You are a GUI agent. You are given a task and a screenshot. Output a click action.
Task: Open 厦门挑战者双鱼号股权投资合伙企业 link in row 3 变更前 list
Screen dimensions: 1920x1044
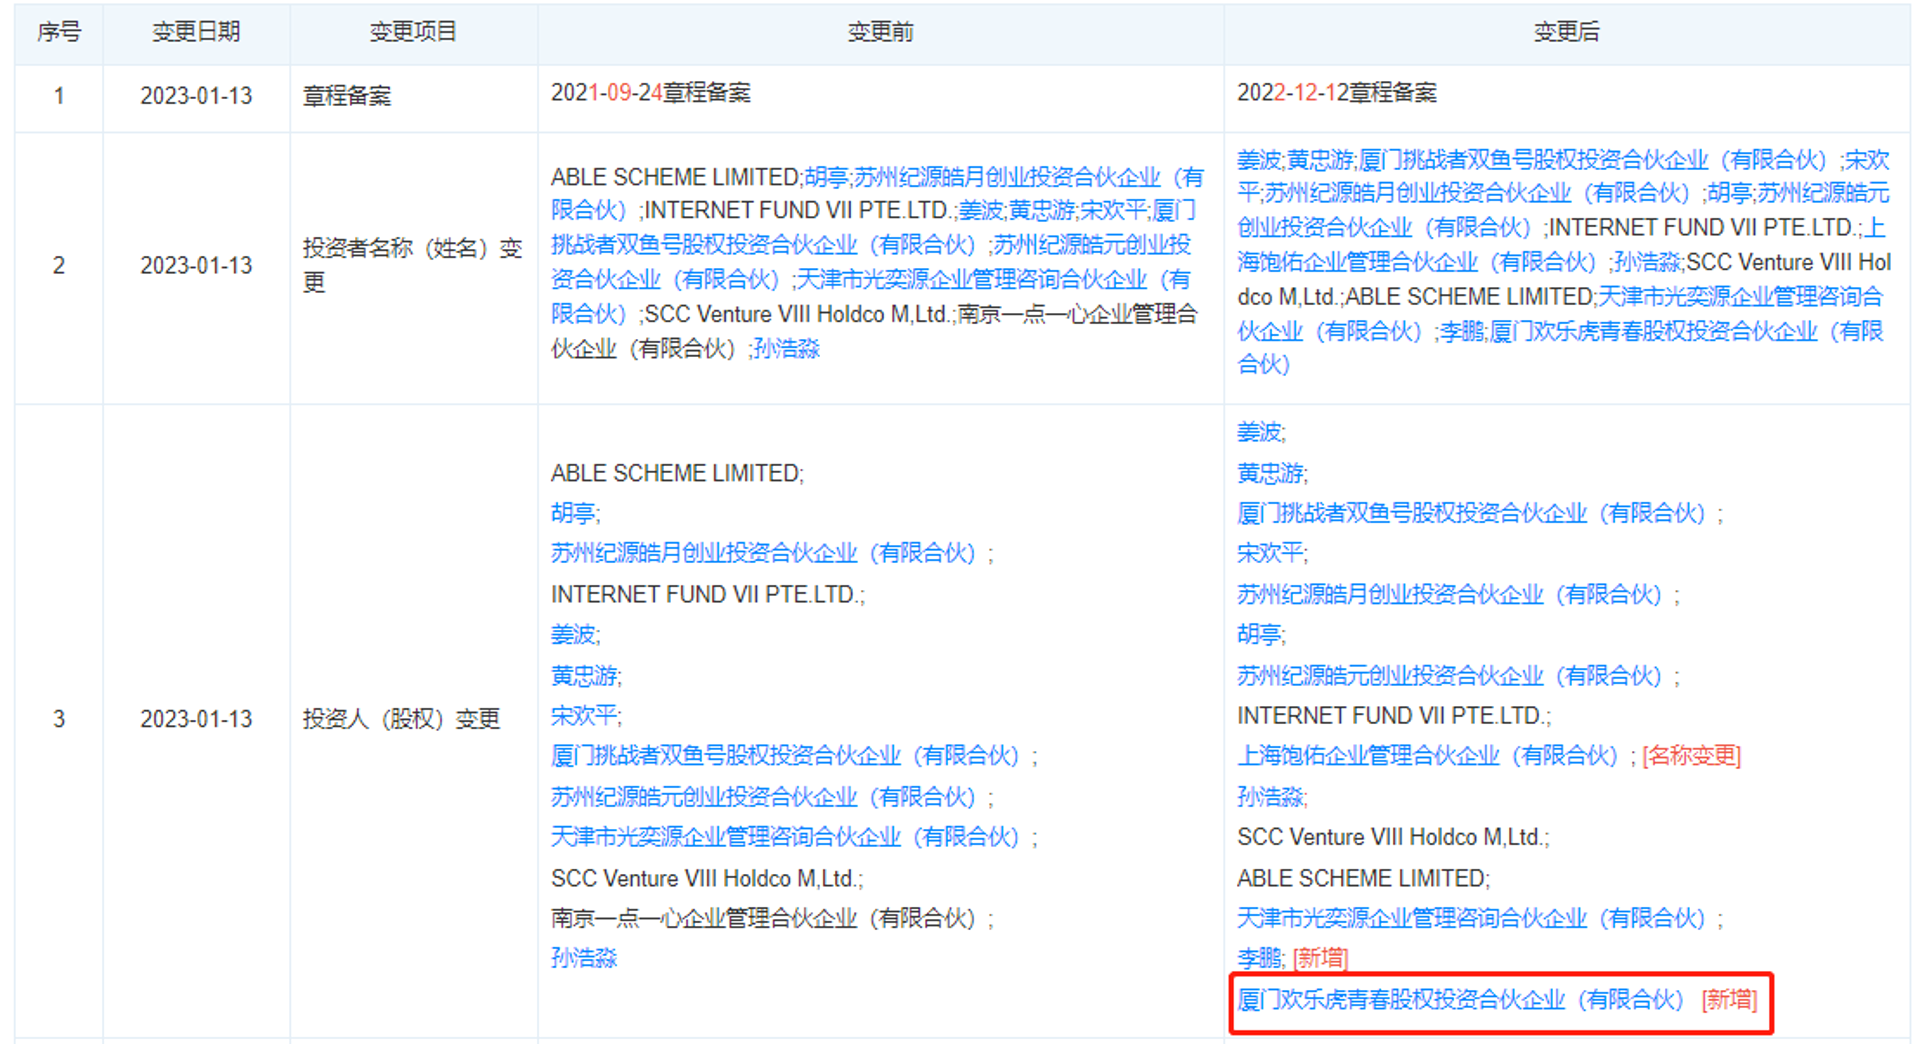785,756
